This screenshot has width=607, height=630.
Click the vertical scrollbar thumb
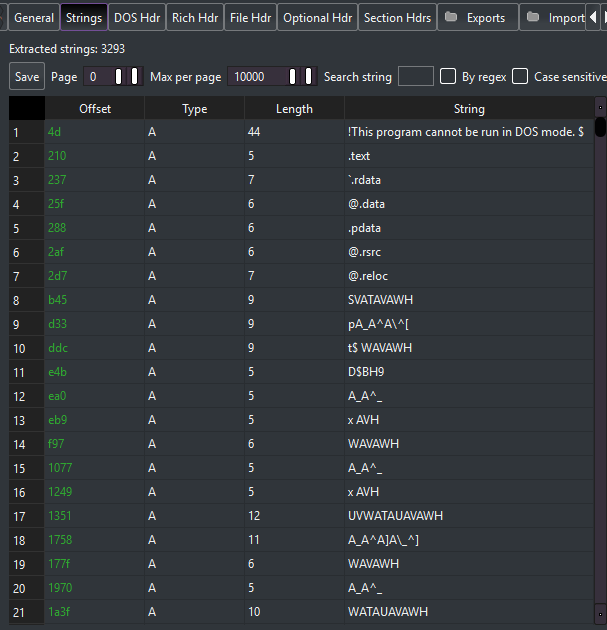tap(600, 127)
